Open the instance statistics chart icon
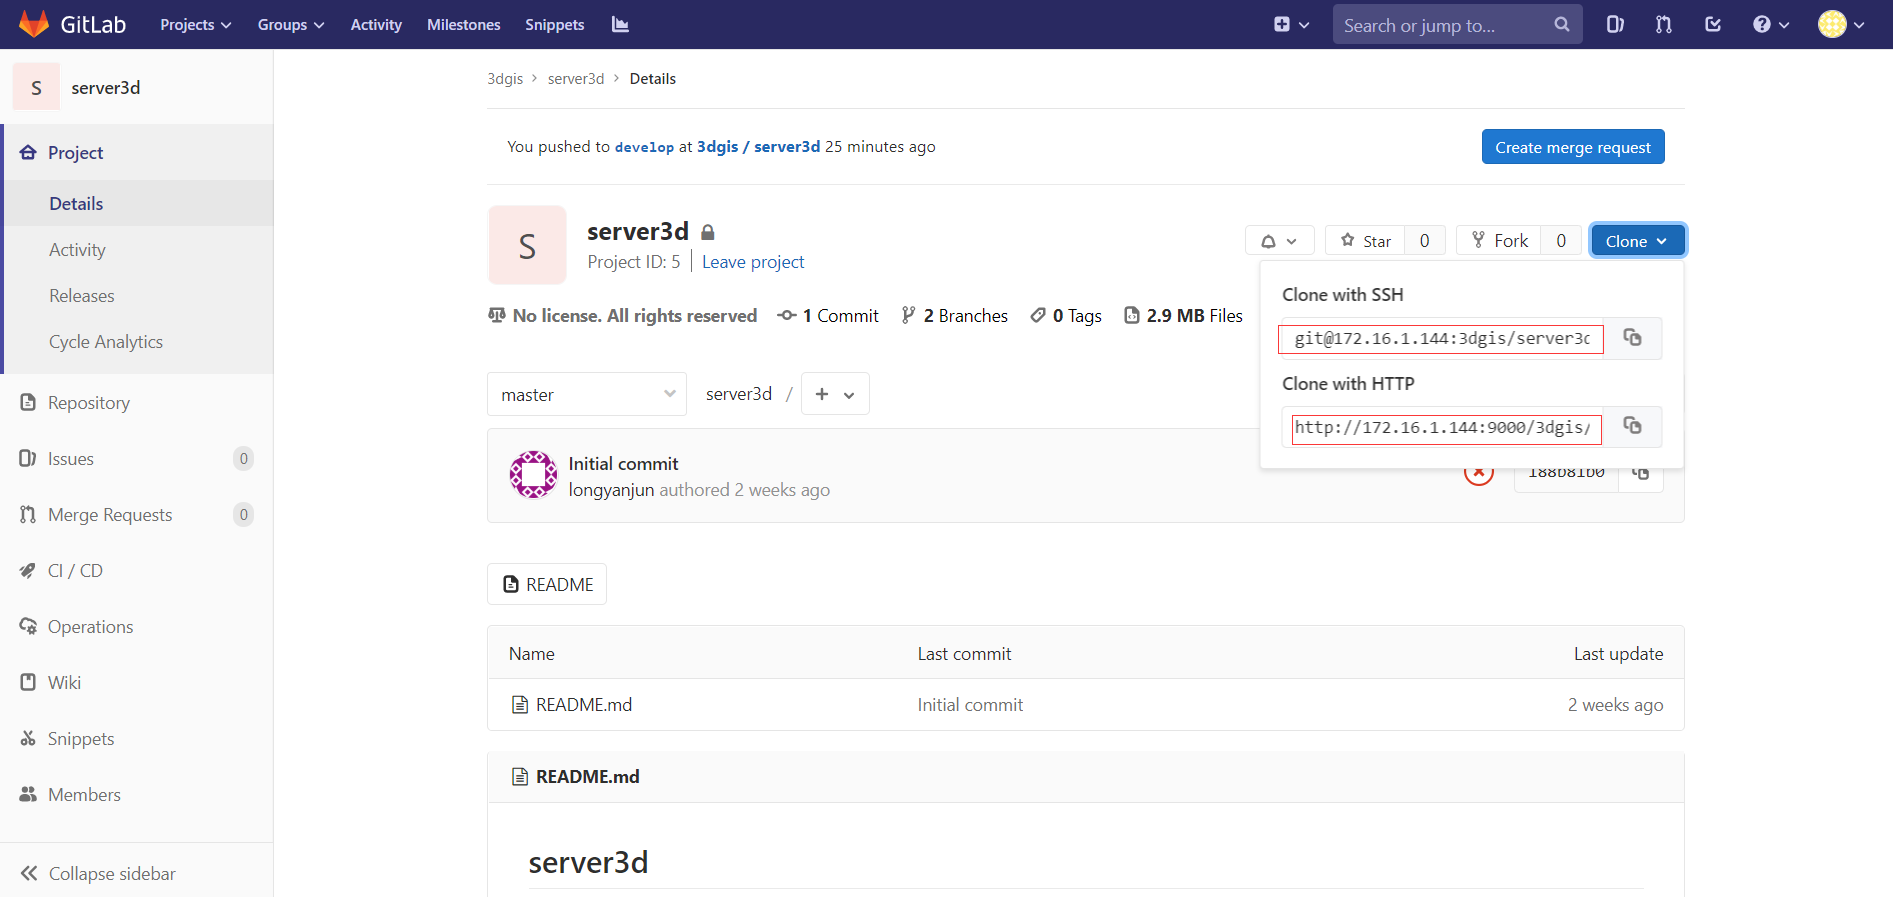1893x897 pixels. [620, 24]
